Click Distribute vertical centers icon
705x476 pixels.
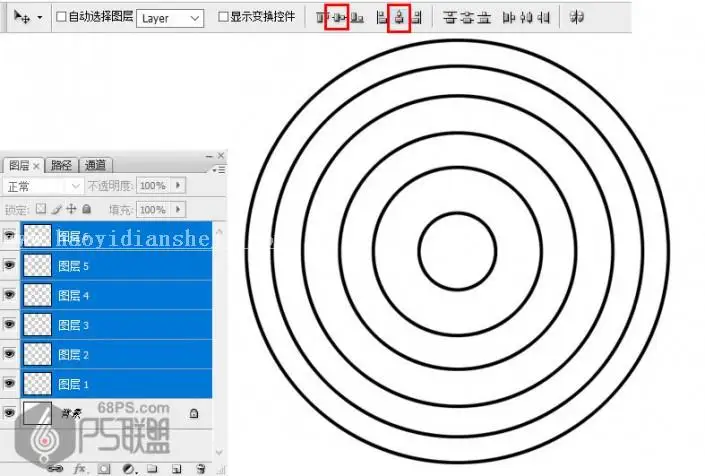(468, 18)
